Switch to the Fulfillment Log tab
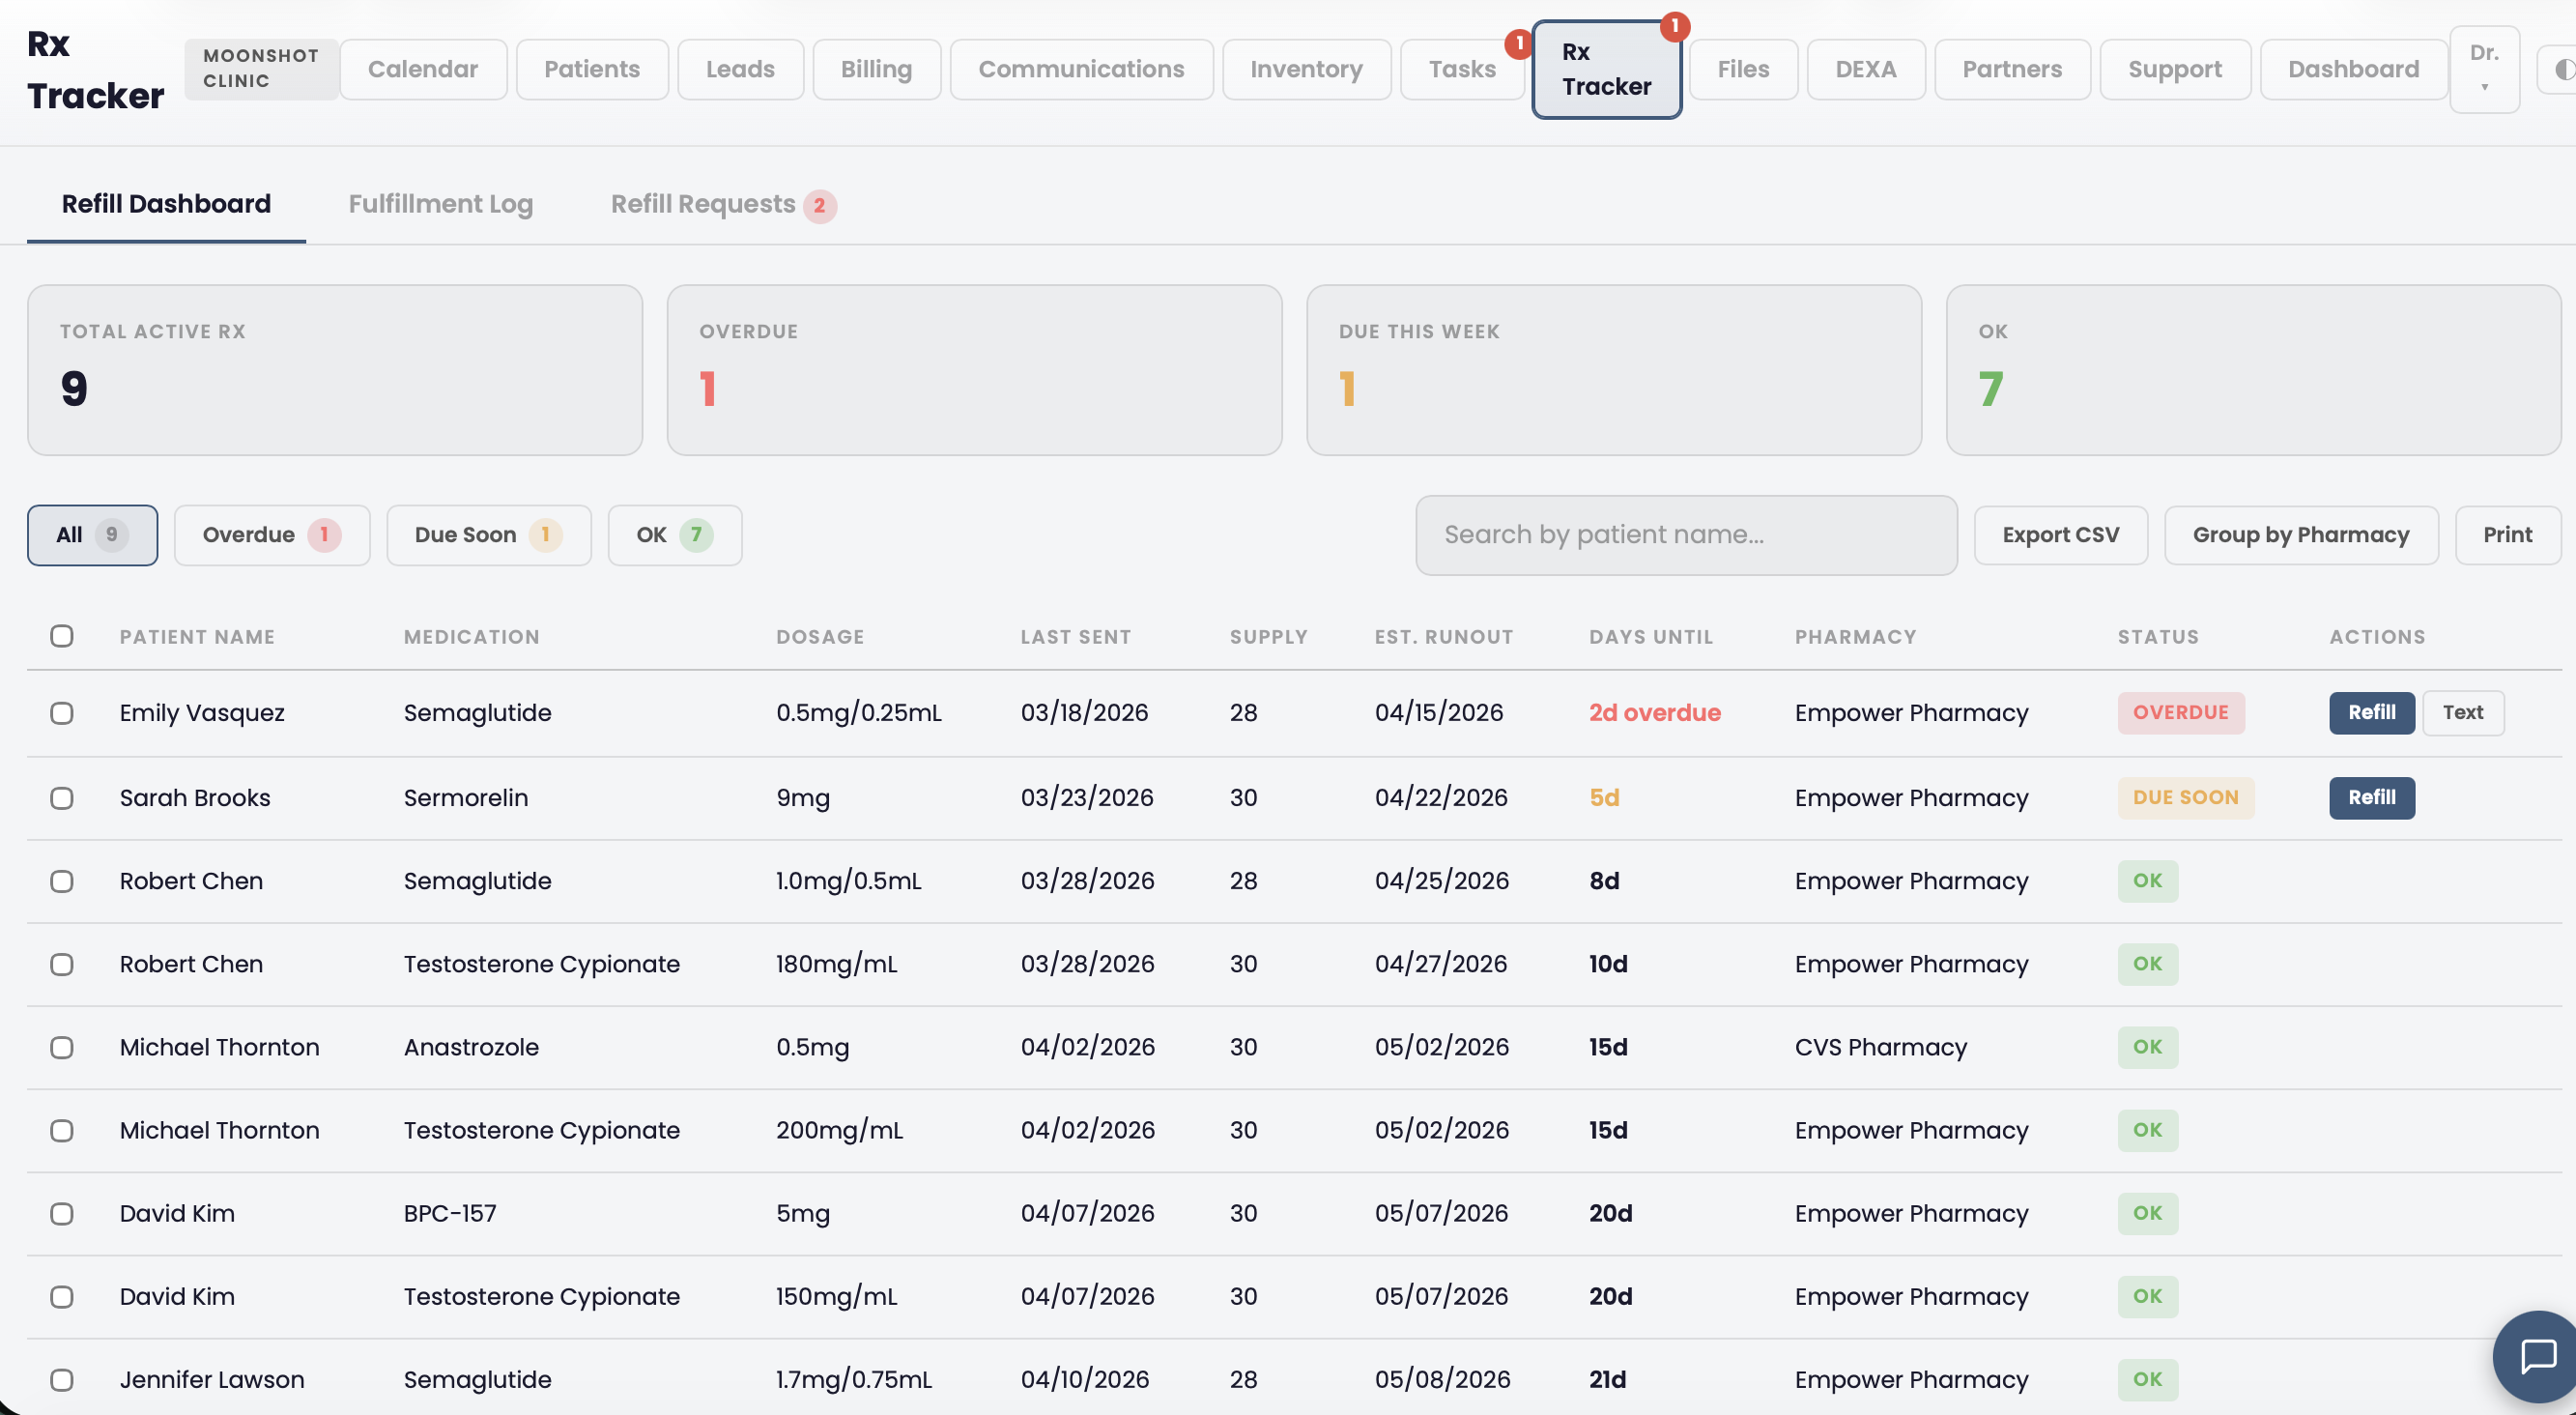2576x1415 pixels. point(440,204)
